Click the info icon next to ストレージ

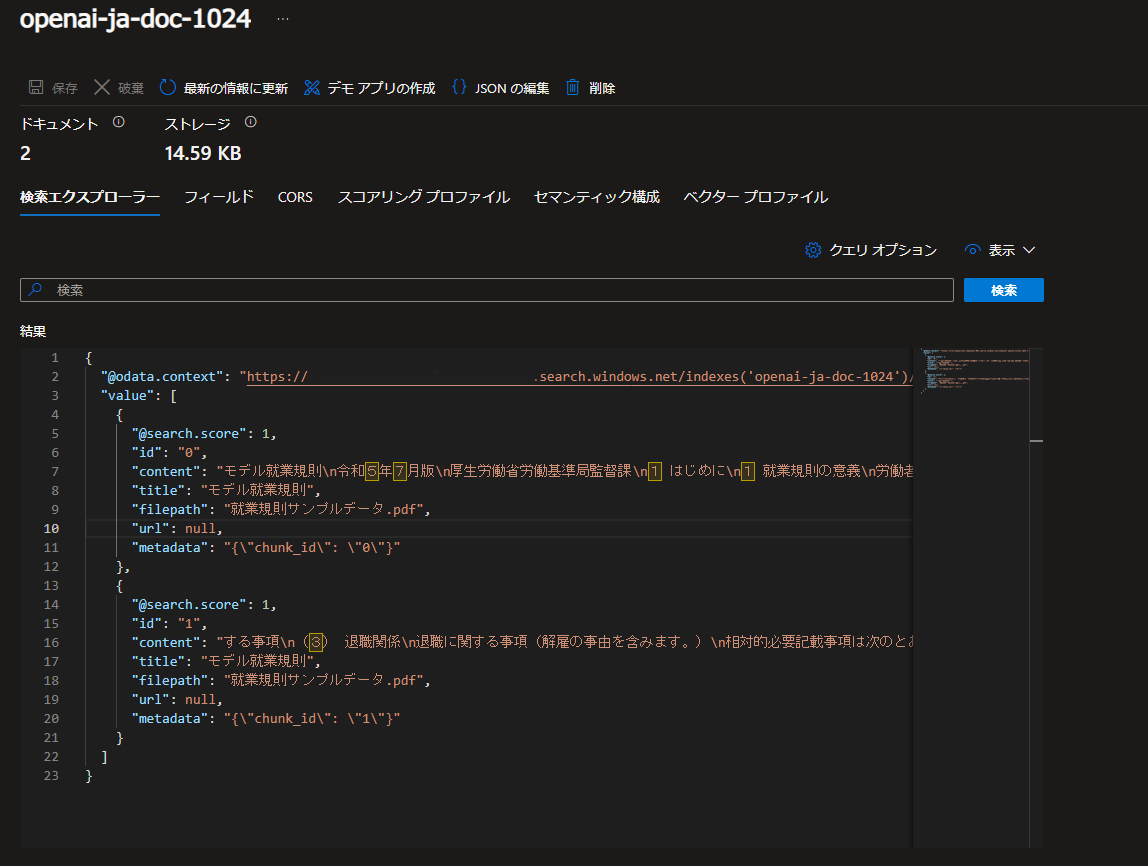click(x=250, y=122)
